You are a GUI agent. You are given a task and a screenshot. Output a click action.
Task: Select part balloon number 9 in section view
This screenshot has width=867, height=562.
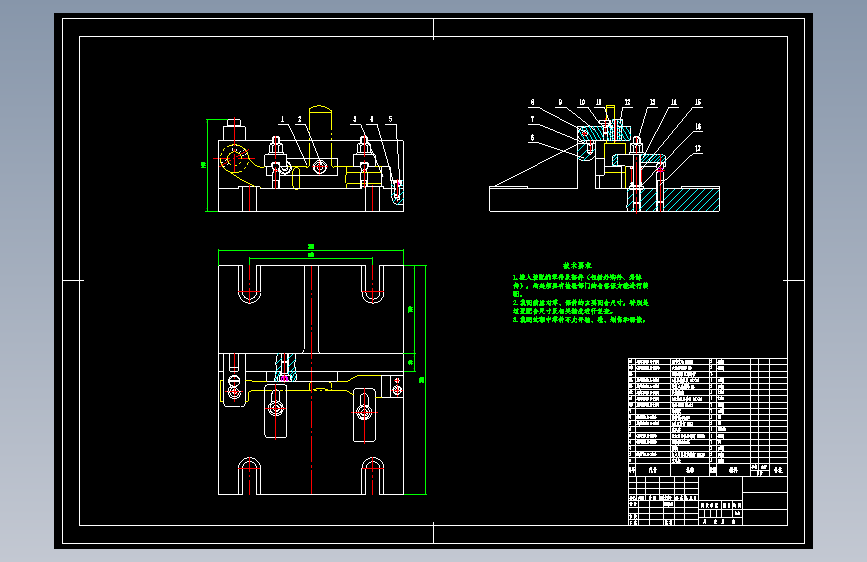click(560, 102)
